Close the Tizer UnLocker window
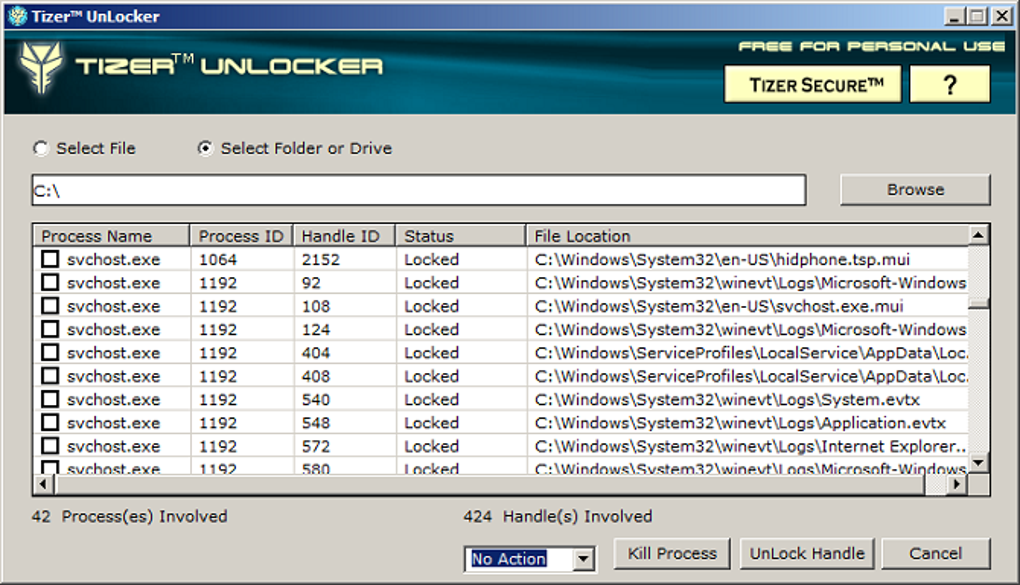This screenshot has width=1020, height=585. click(1001, 16)
